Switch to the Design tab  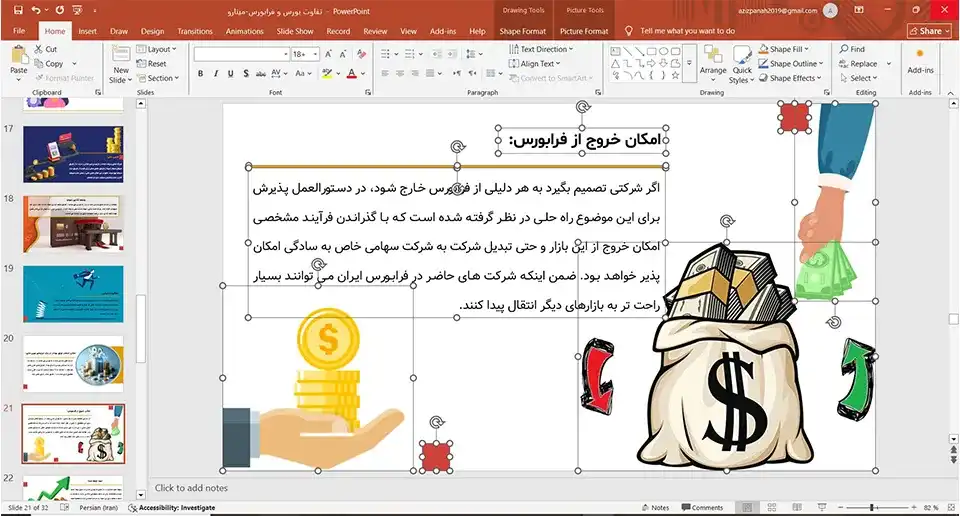tap(152, 31)
